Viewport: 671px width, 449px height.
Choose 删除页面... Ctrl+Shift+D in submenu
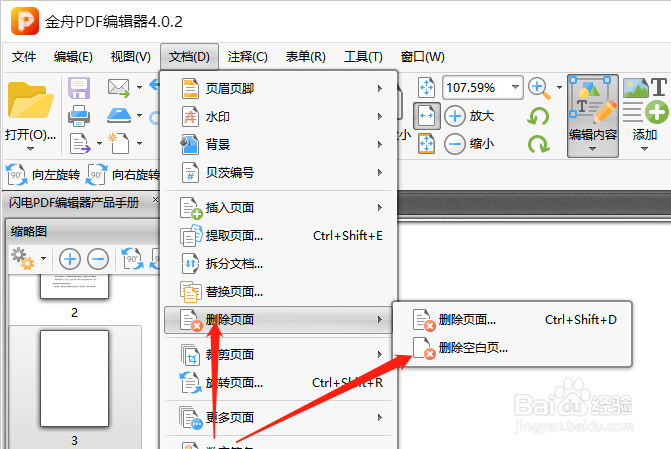[512, 320]
